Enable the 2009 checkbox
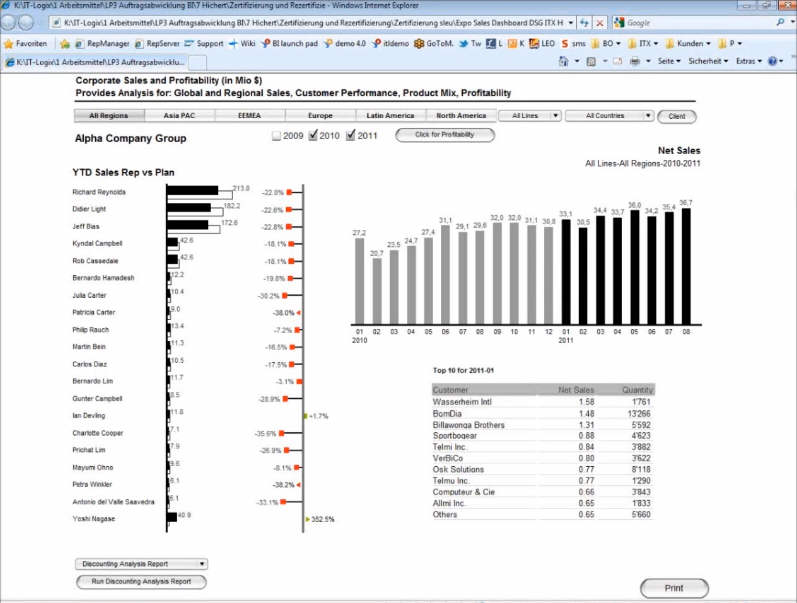This screenshot has height=603, width=797. [277, 136]
